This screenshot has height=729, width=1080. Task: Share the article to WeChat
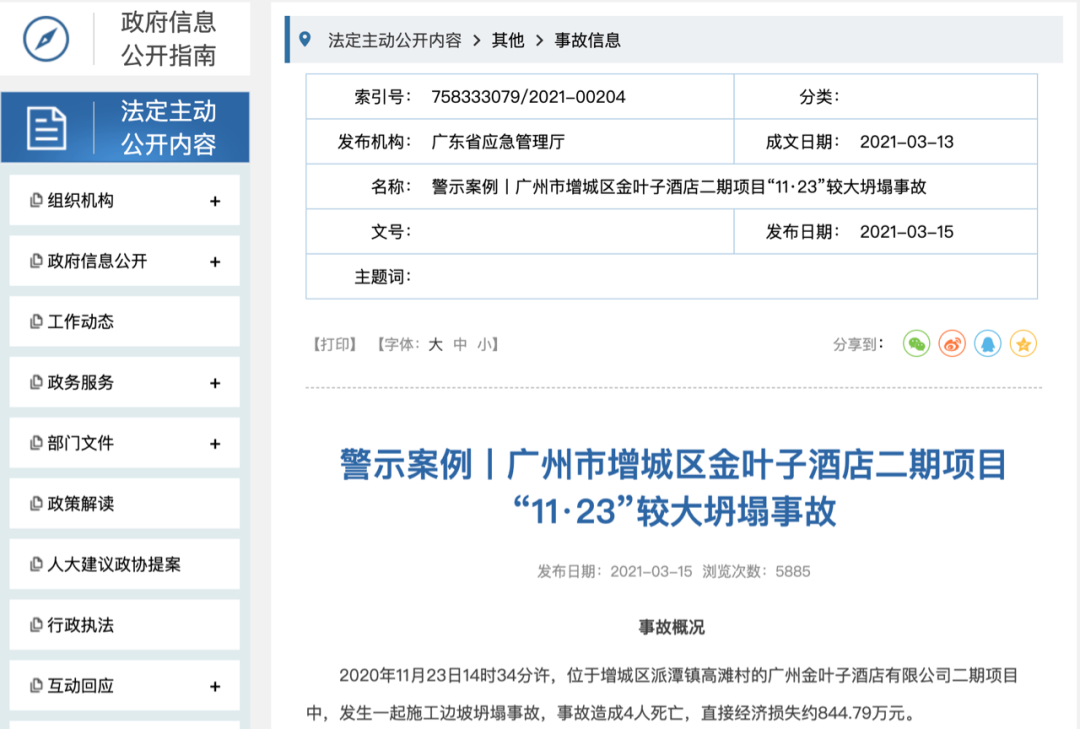(916, 344)
